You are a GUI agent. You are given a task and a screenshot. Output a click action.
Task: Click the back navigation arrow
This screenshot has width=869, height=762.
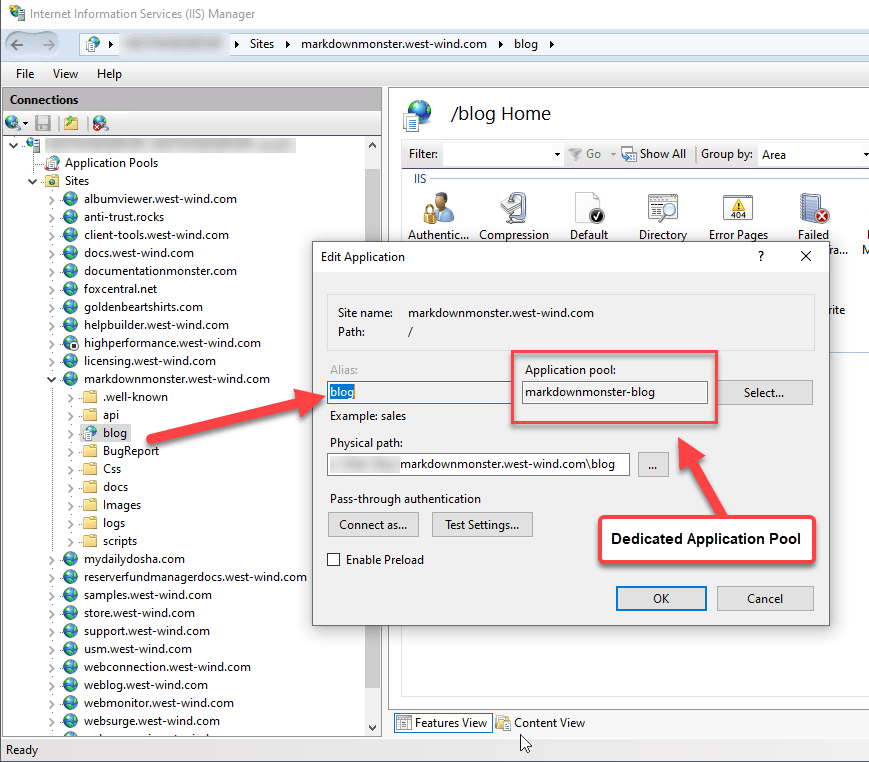point(17,44)
